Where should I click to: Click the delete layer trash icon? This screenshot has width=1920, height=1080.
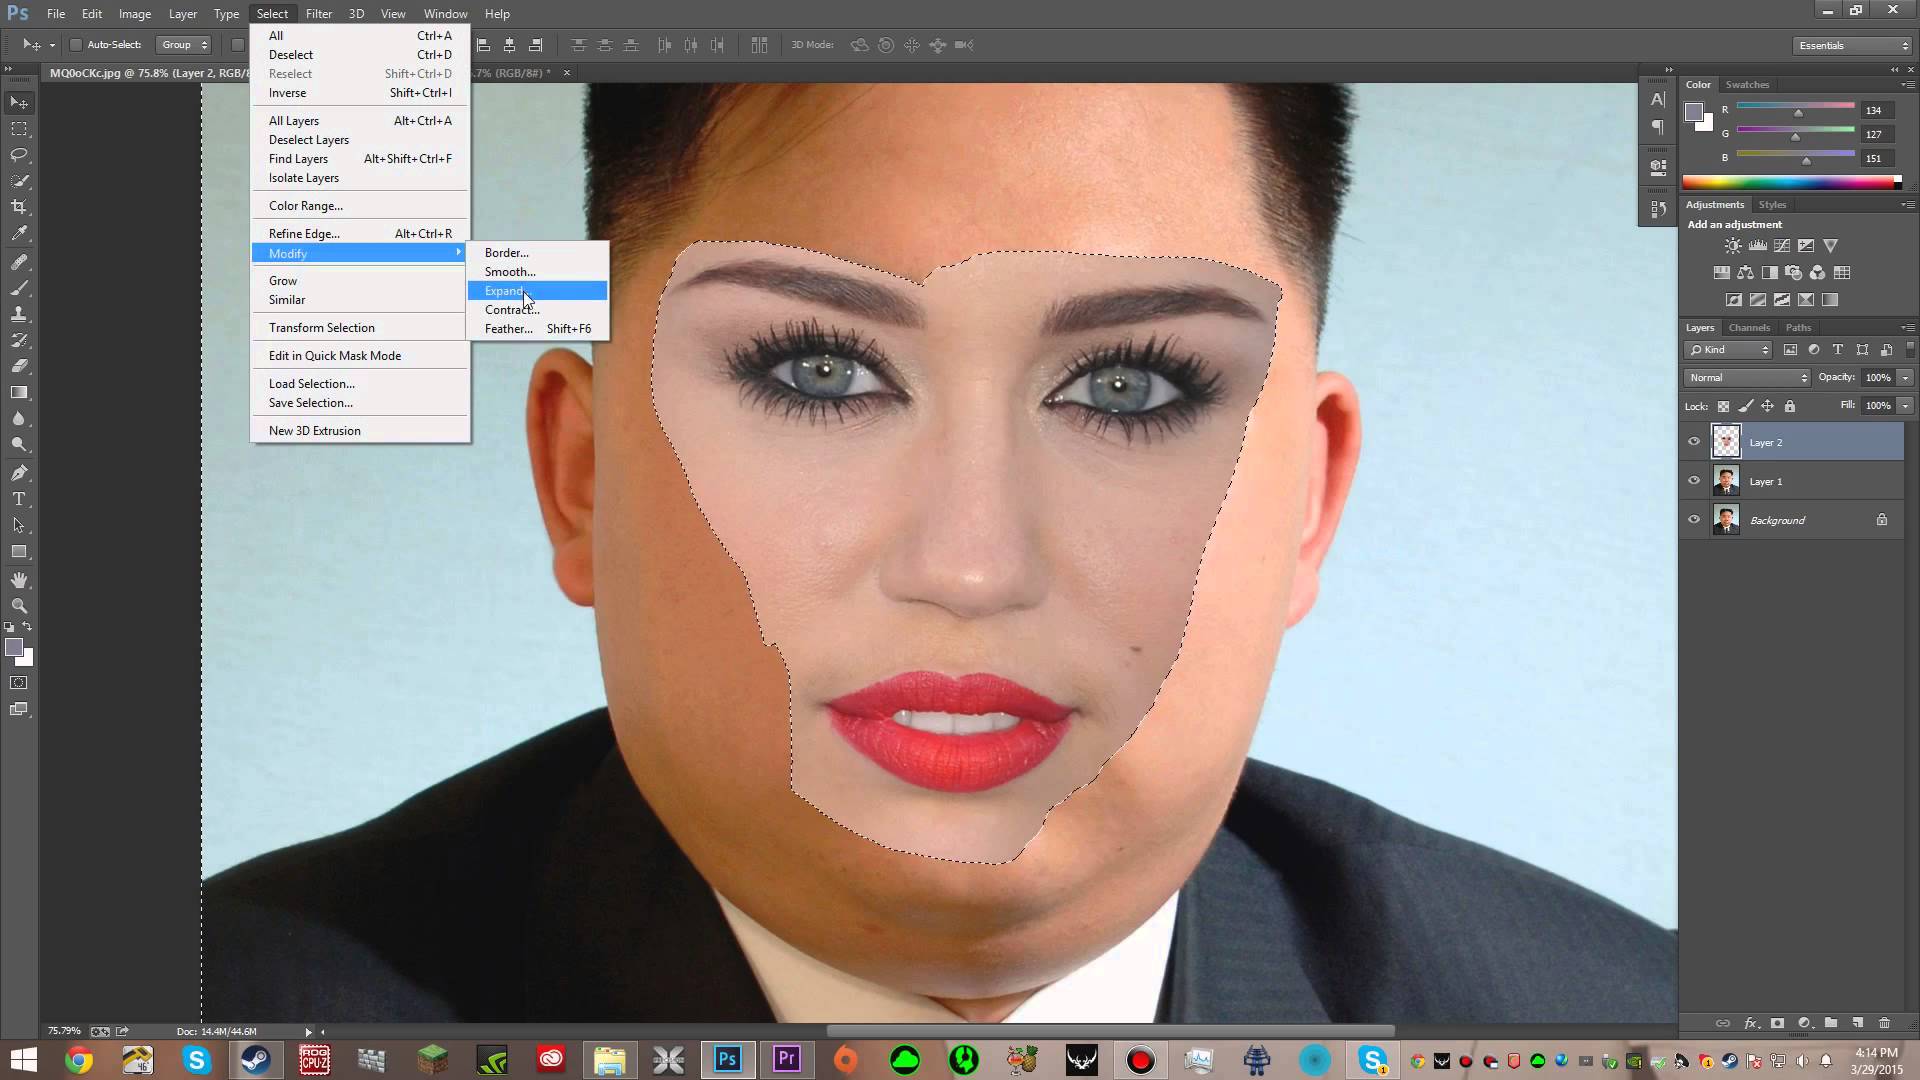coord(1884,1023)
